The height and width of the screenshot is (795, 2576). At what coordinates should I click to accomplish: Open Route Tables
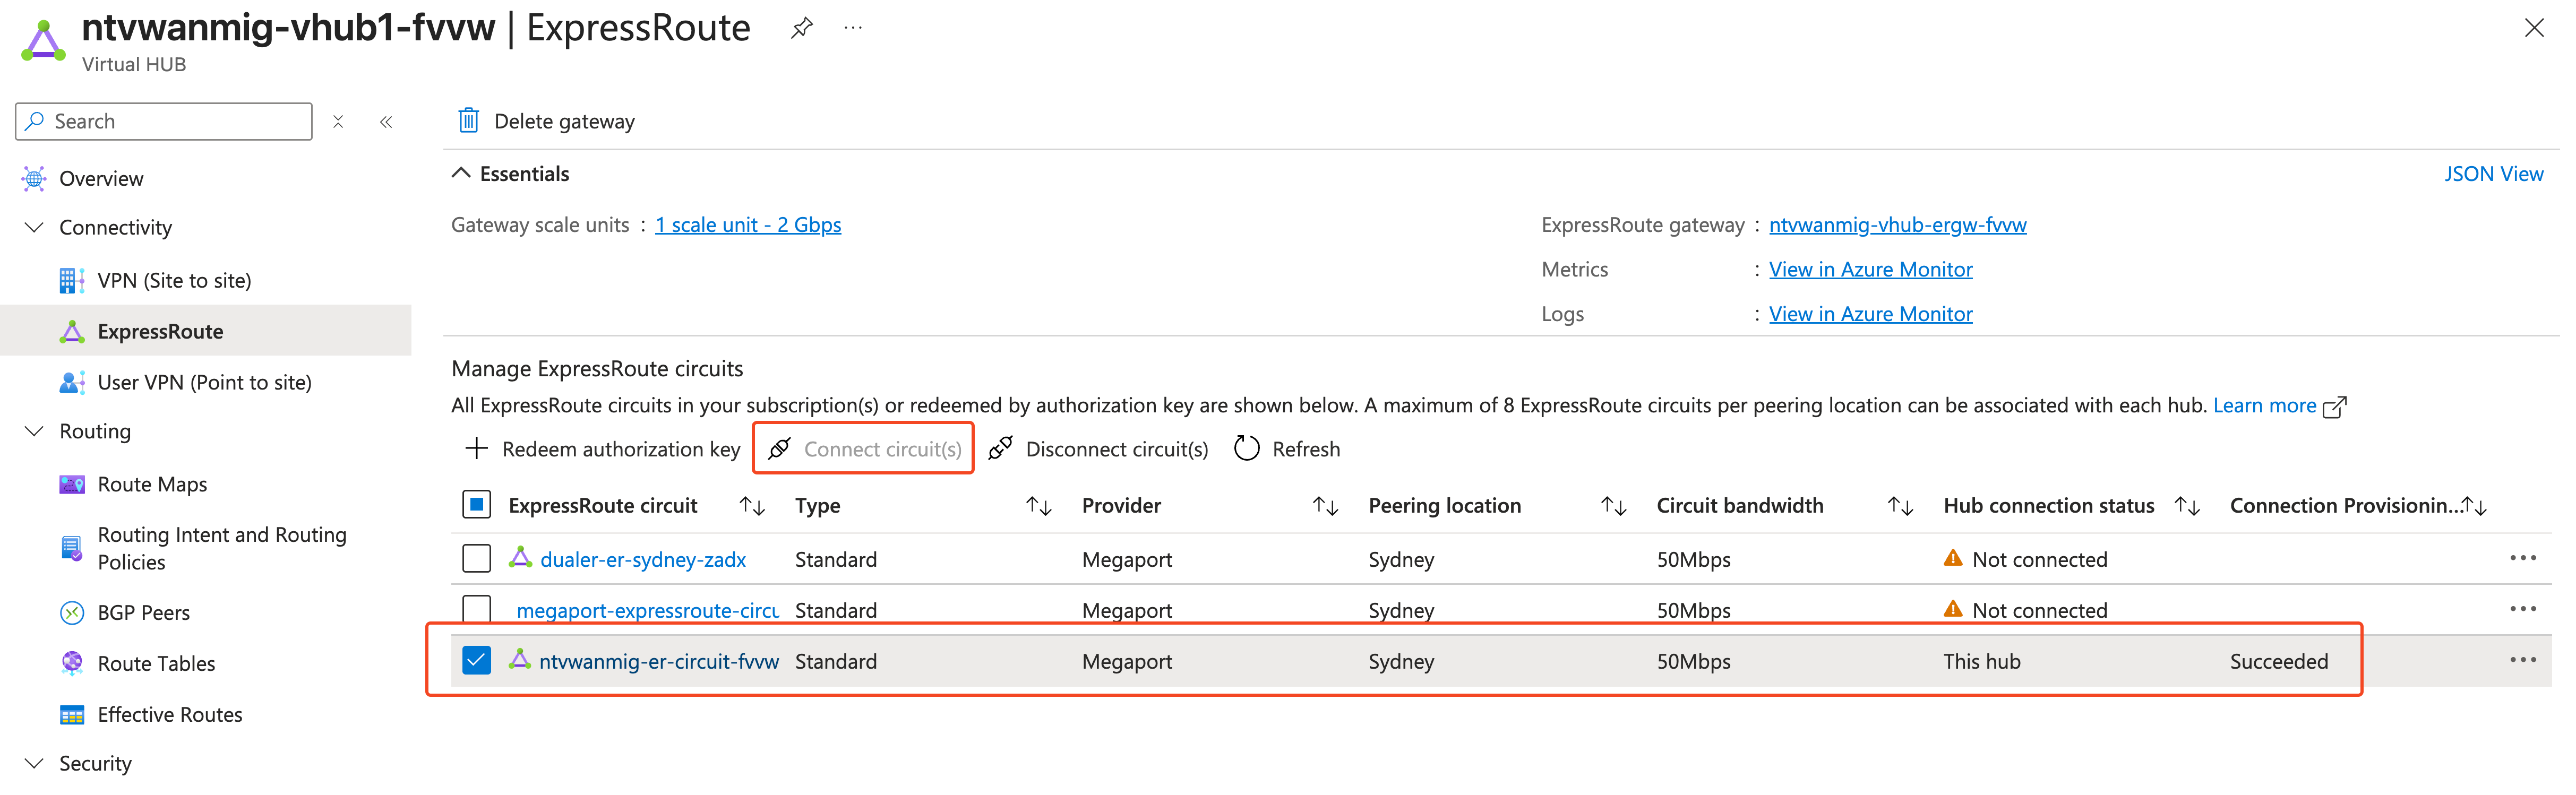pyautogui.click(x=156, y=663)
